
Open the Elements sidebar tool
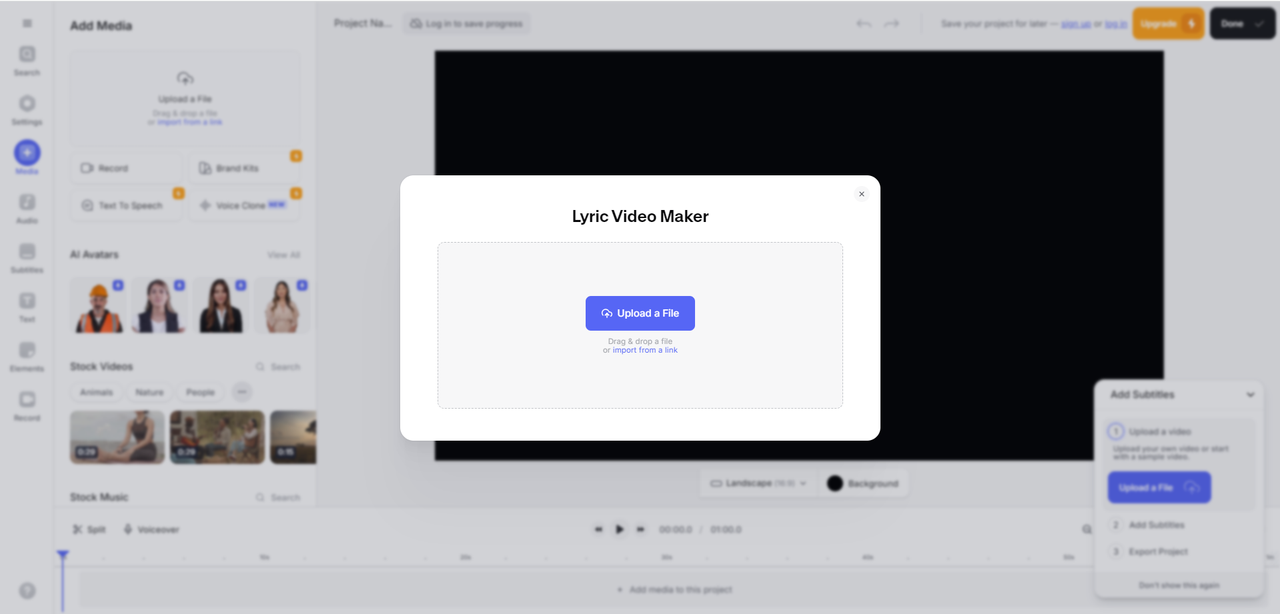[x=27, y=356]
